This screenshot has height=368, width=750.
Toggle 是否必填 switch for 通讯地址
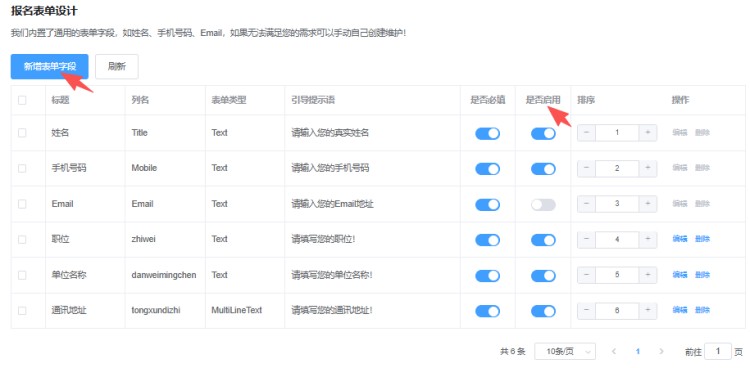coord(487,312)
